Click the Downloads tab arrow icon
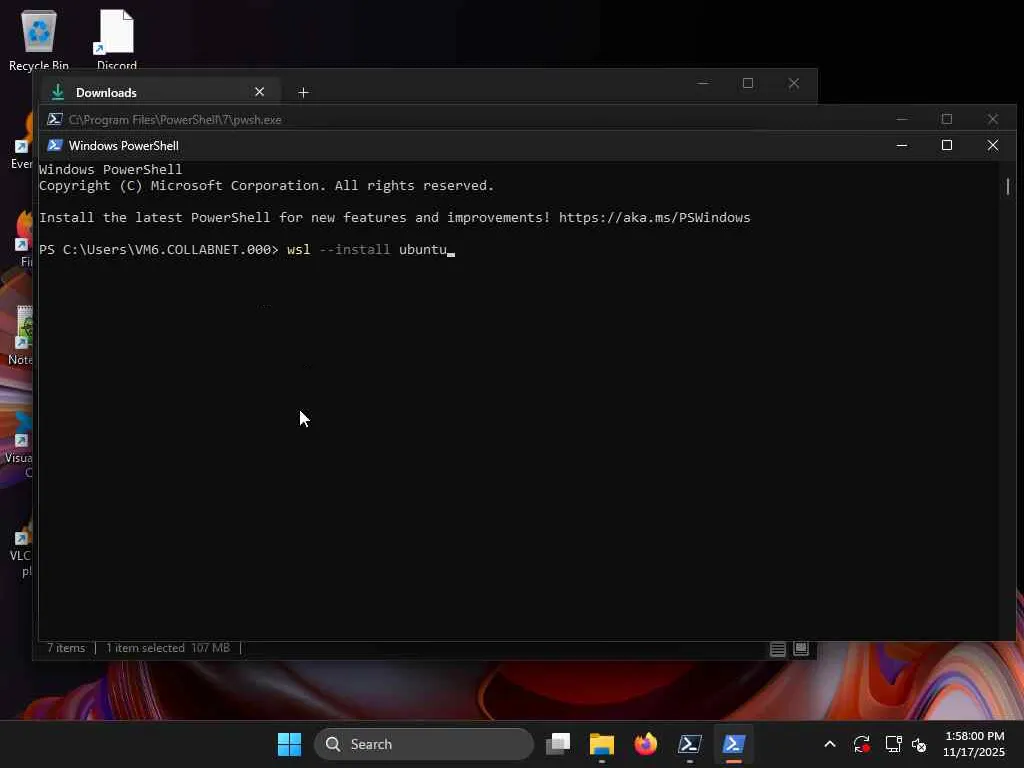 [57, 92]
